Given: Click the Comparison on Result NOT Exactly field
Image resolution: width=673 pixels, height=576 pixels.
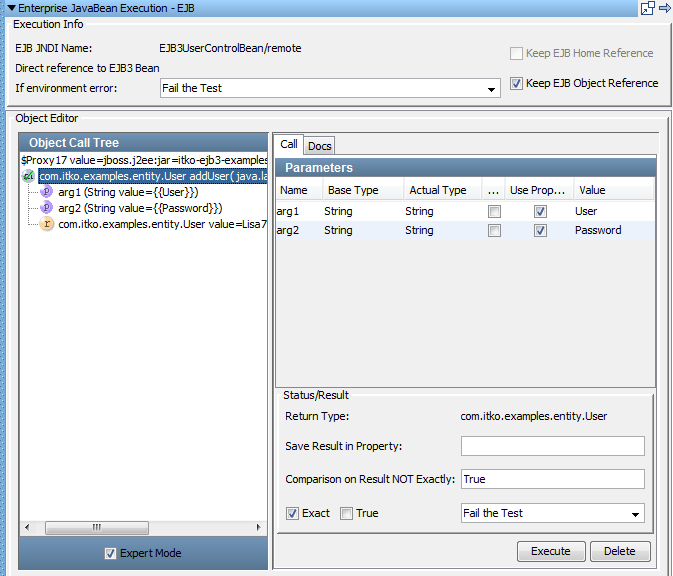Looking at the screenshot, I should click(553, 479).
